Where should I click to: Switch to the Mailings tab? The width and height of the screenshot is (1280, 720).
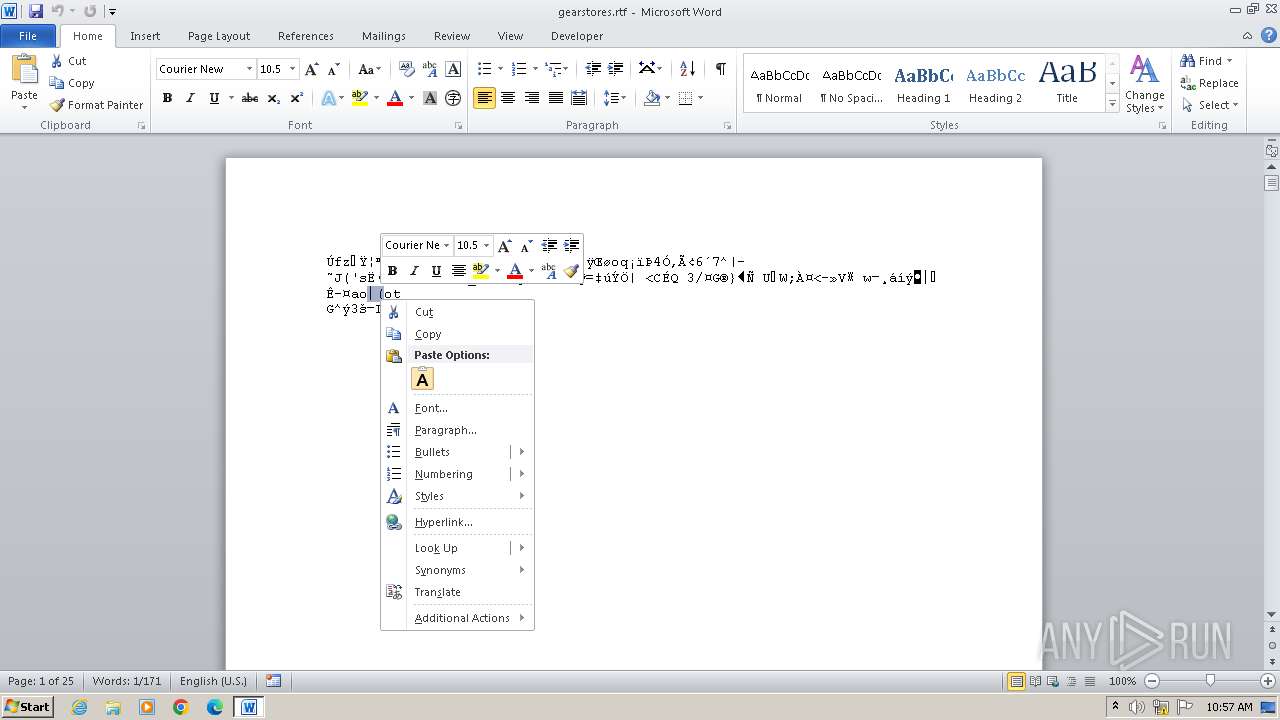pos(384,36)
